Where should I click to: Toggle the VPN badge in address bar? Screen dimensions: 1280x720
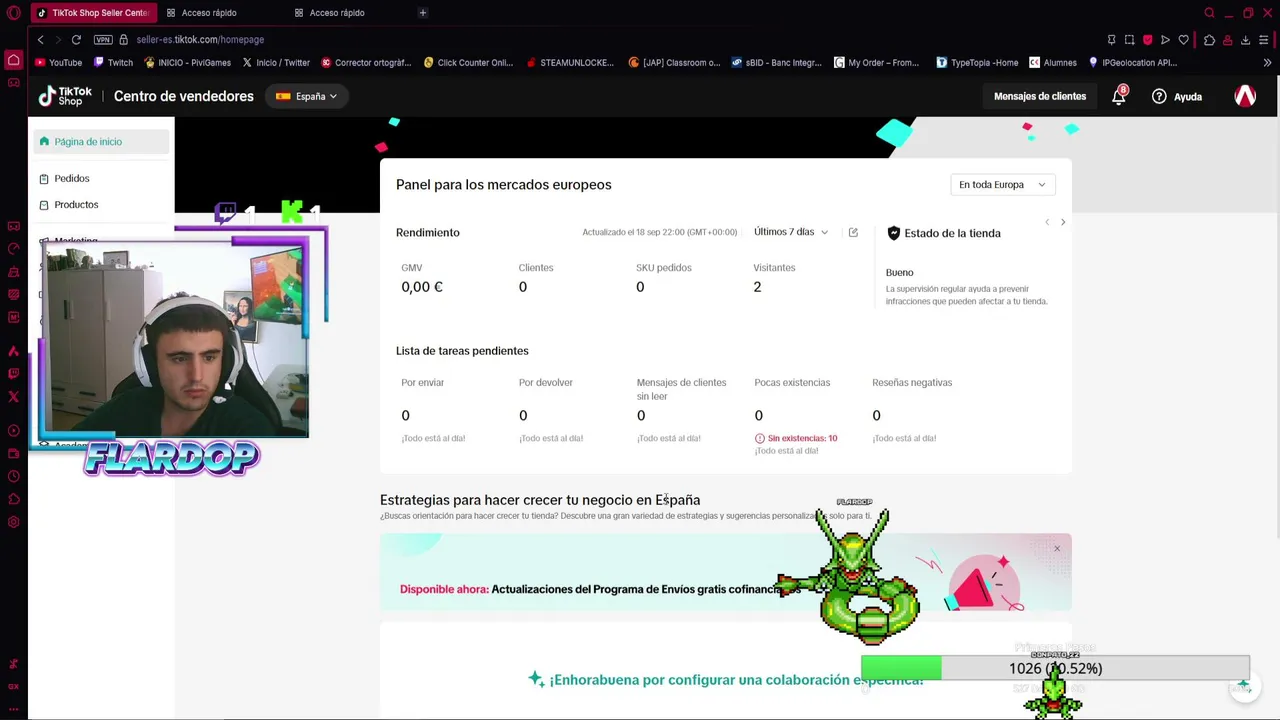pyautogui.click(x=103, y=39)
